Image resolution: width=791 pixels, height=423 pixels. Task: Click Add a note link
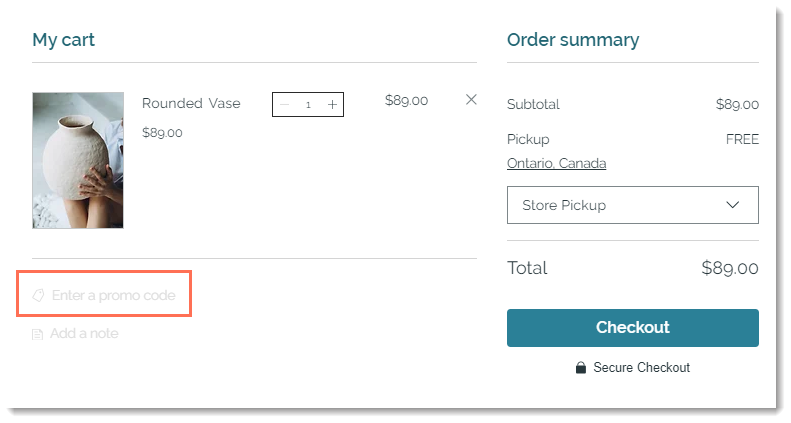[x=84, y=334]
